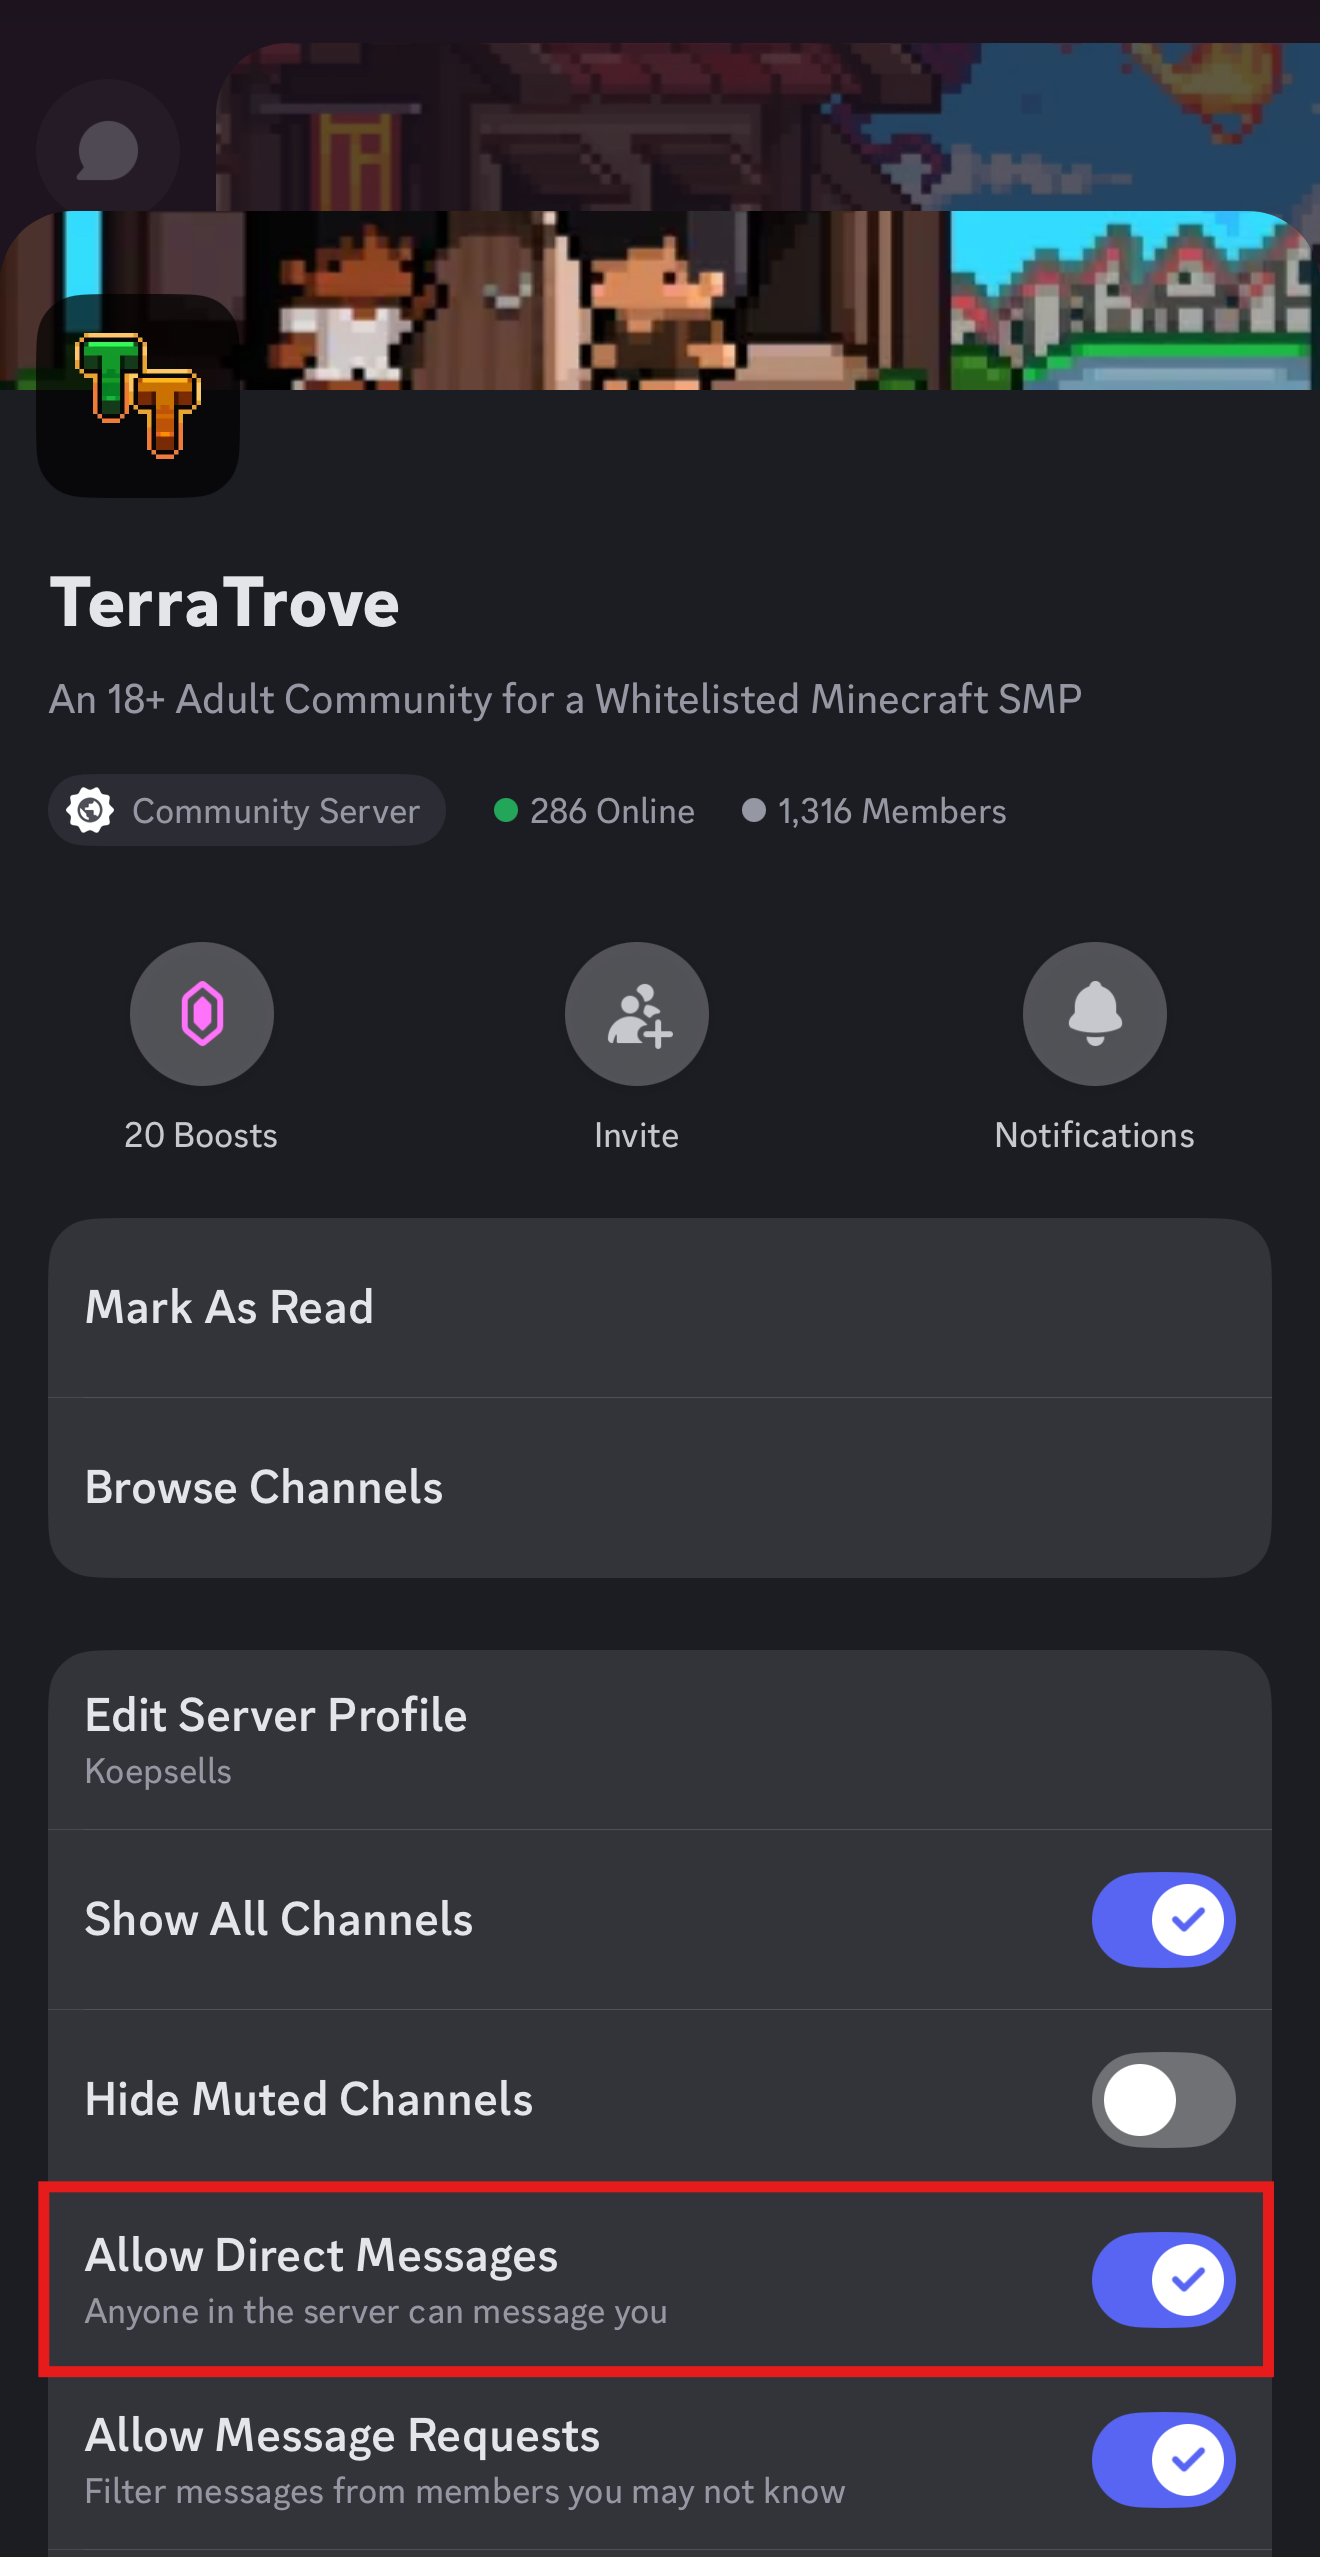Tap the Community Server badge icon

(x=90, y=810)
